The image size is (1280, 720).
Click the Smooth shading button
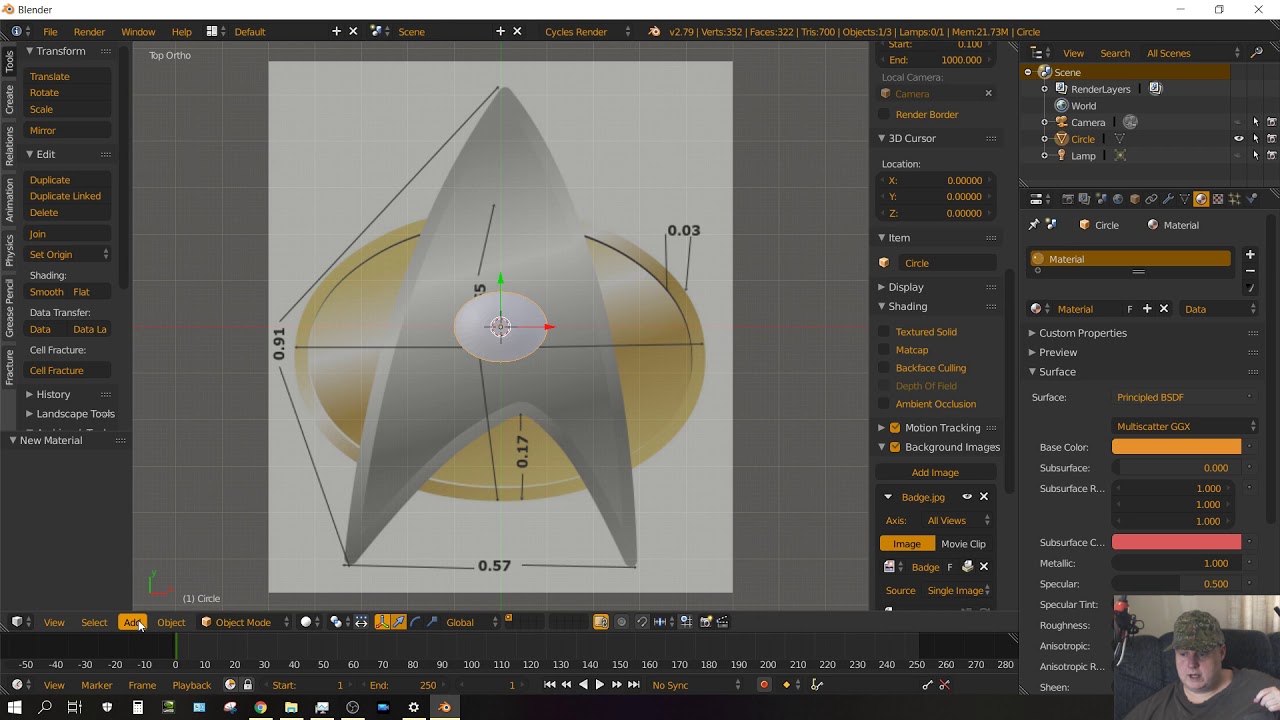point(46,292)
